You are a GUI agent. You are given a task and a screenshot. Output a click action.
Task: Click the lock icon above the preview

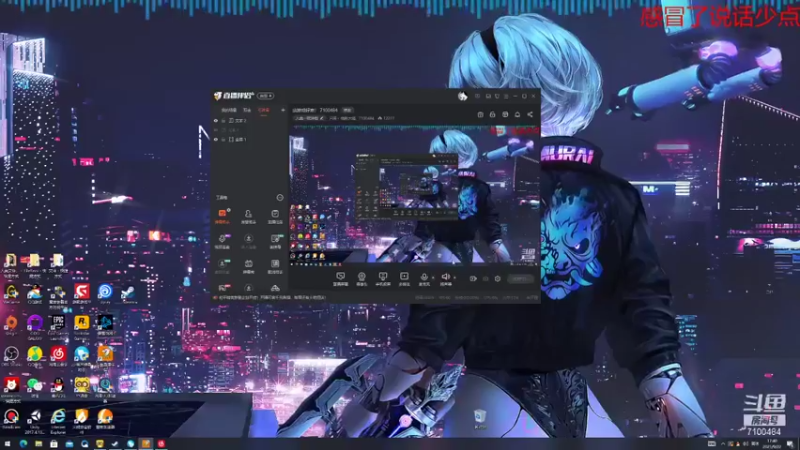(492, 114)
